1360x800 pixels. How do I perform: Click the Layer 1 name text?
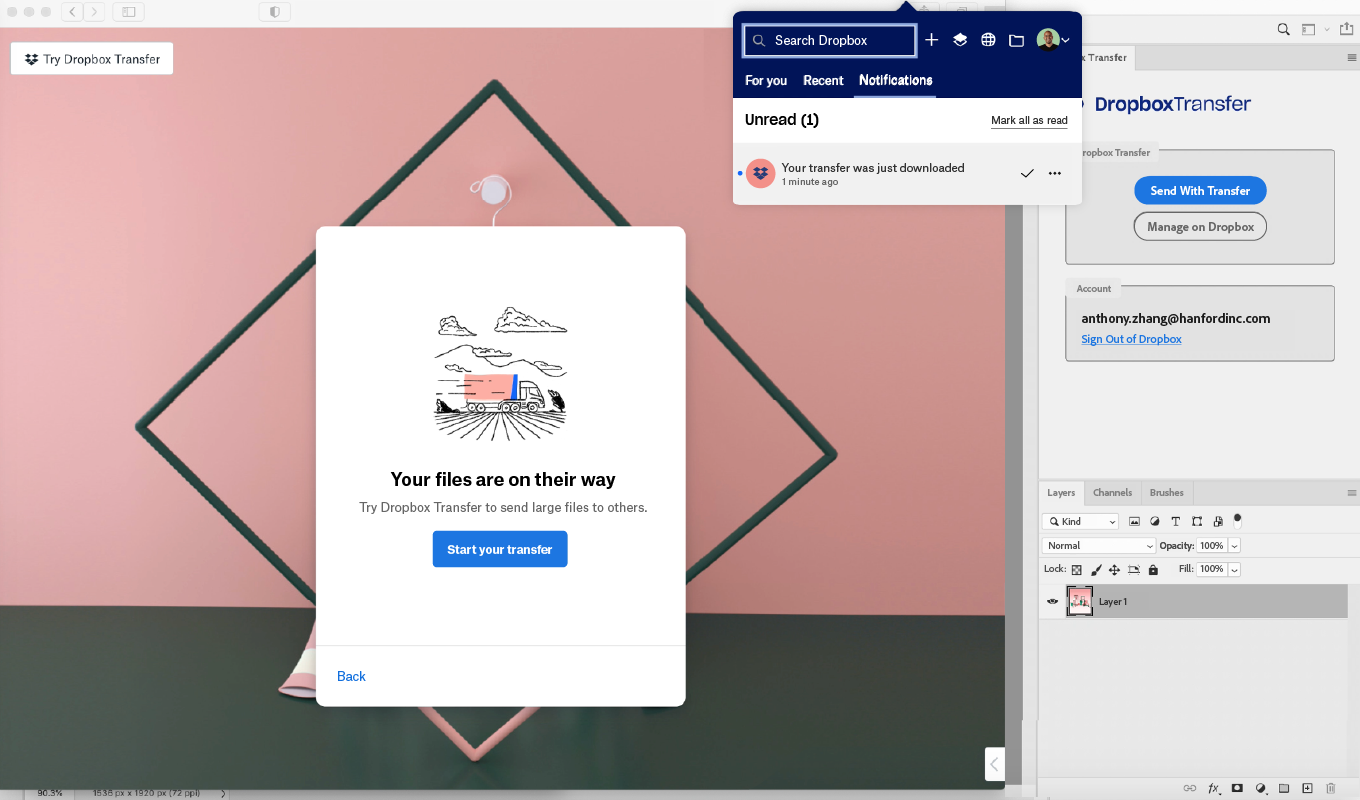(x=1113, y=601)
